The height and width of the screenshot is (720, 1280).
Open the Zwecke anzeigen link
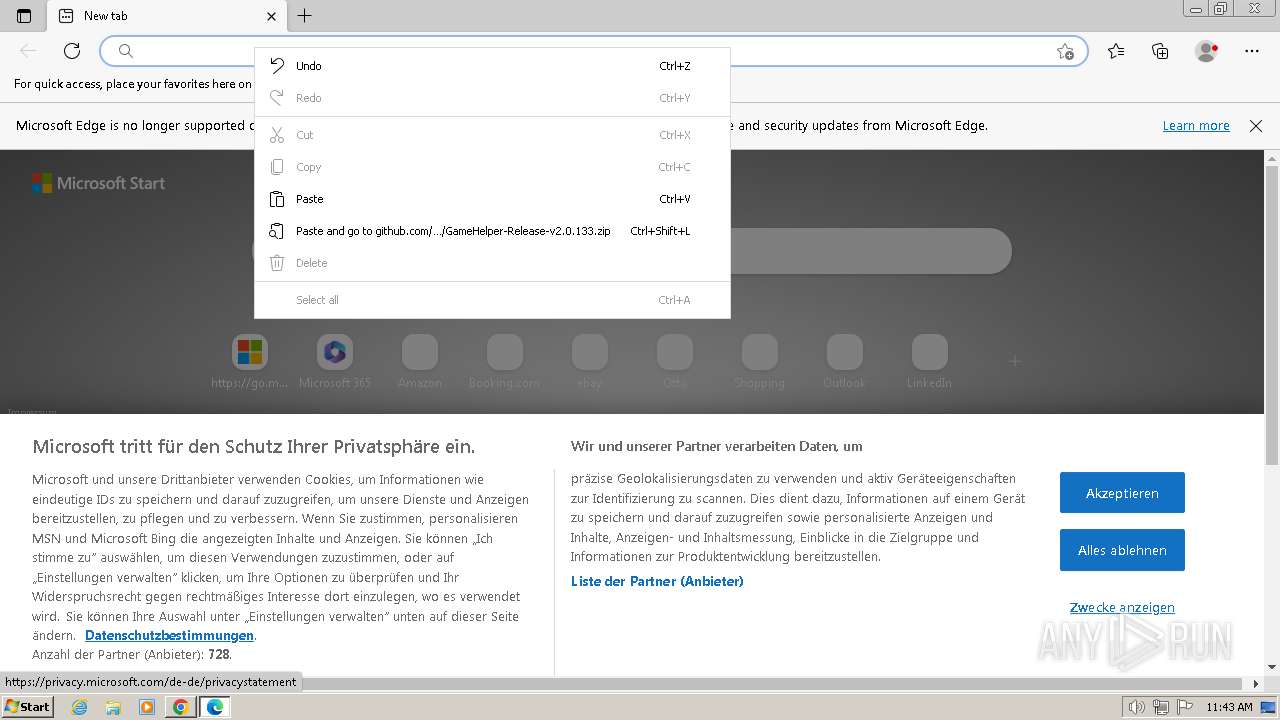click(x=1122, y=607)
